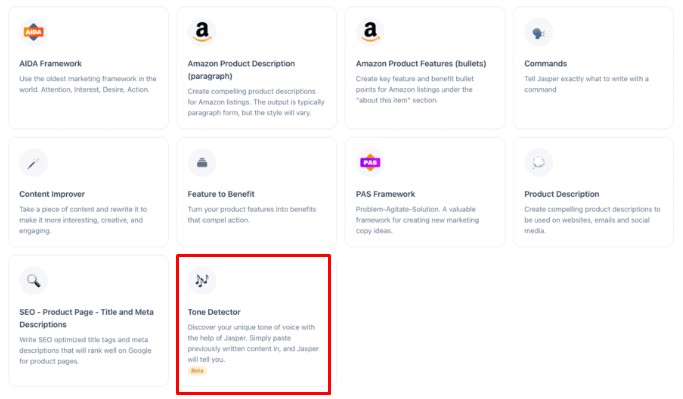The width and height of the screenshot is (683, 399).
Task: Open the Commands template heading
Action: tap(545, 64)
